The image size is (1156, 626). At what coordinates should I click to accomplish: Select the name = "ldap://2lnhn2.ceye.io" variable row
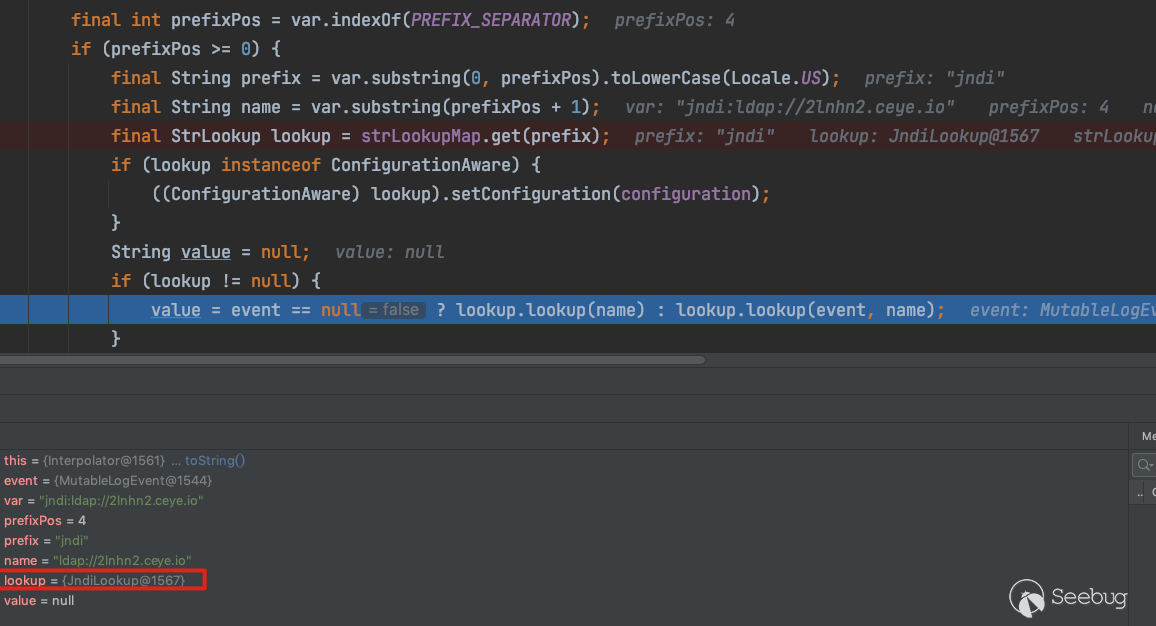pyautogui.click(x=97, y=560)
